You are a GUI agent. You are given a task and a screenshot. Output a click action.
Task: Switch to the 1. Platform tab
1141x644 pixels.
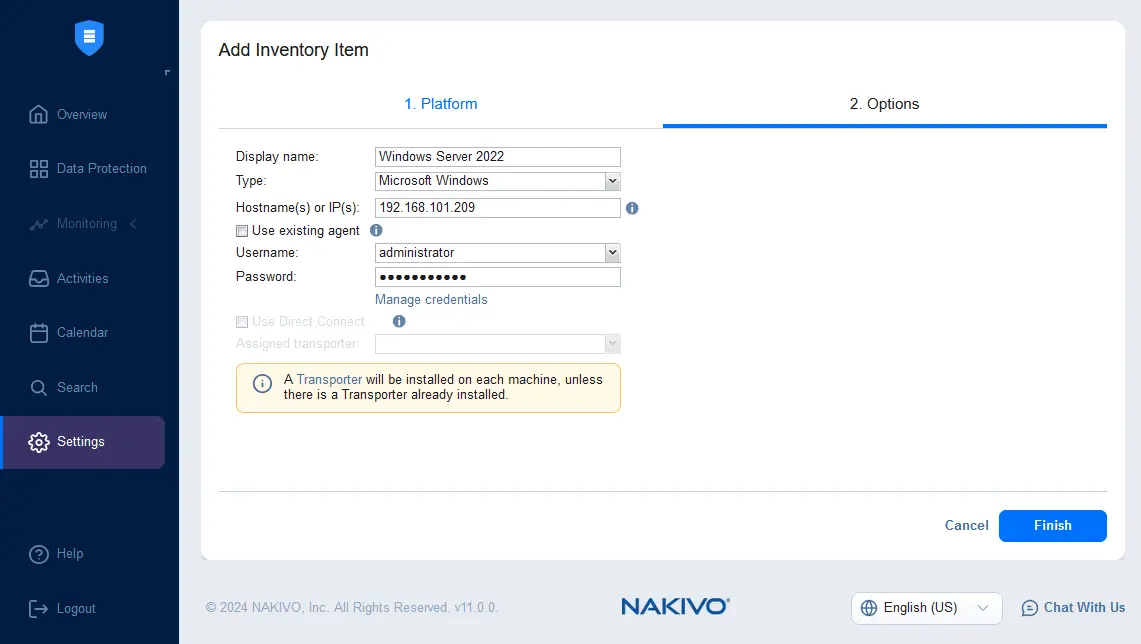441,104
